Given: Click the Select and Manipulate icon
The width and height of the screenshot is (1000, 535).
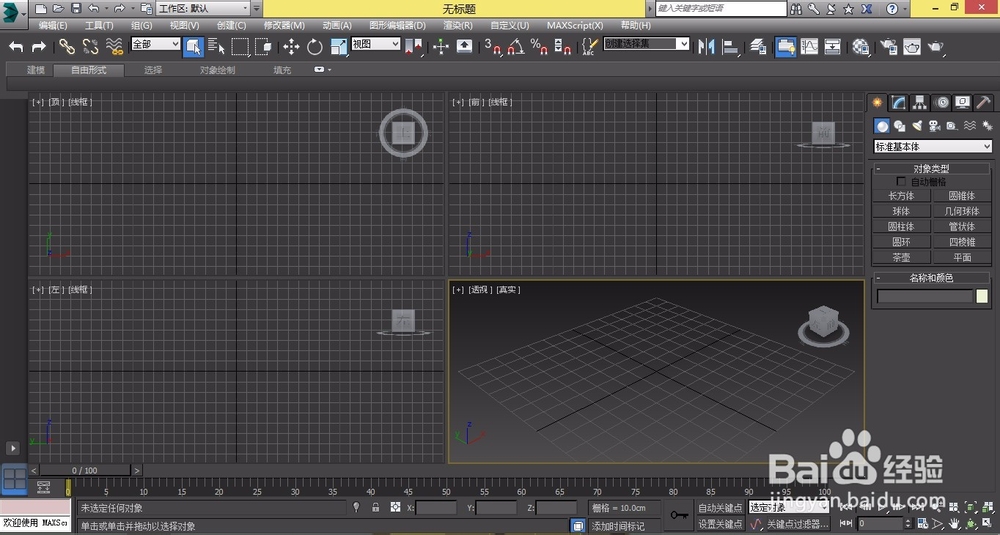Looking at the screenshot, I should (441, 46).
